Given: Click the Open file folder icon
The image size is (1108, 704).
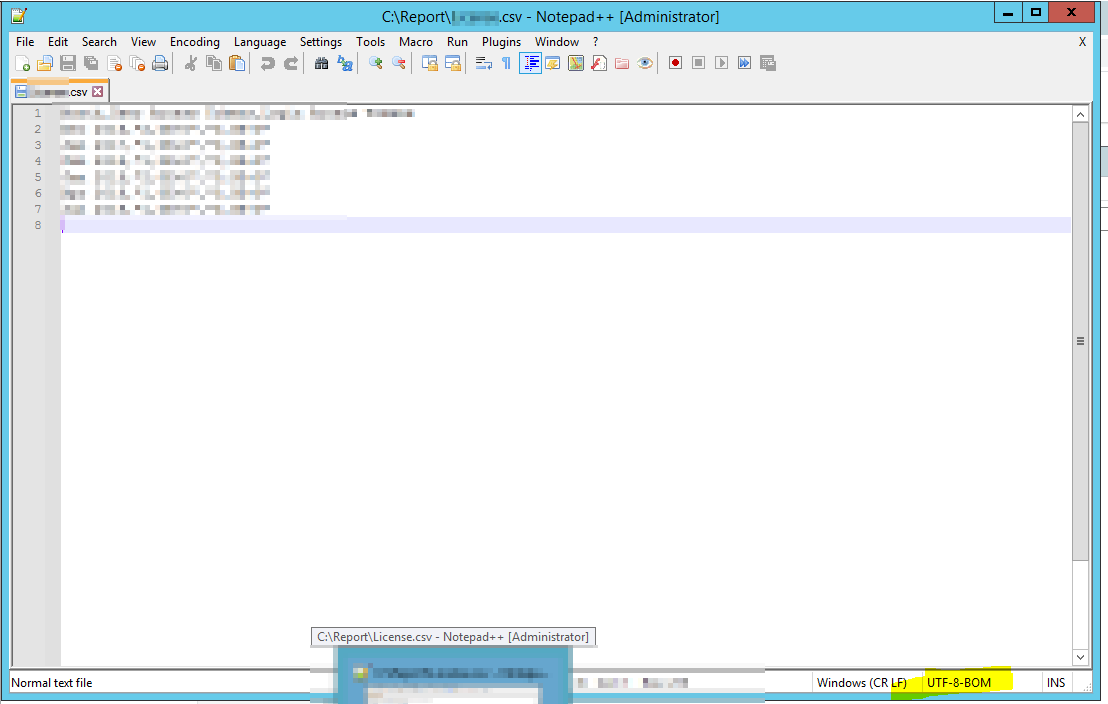Looking at the screenshot, I should click(x=45, y=64).
